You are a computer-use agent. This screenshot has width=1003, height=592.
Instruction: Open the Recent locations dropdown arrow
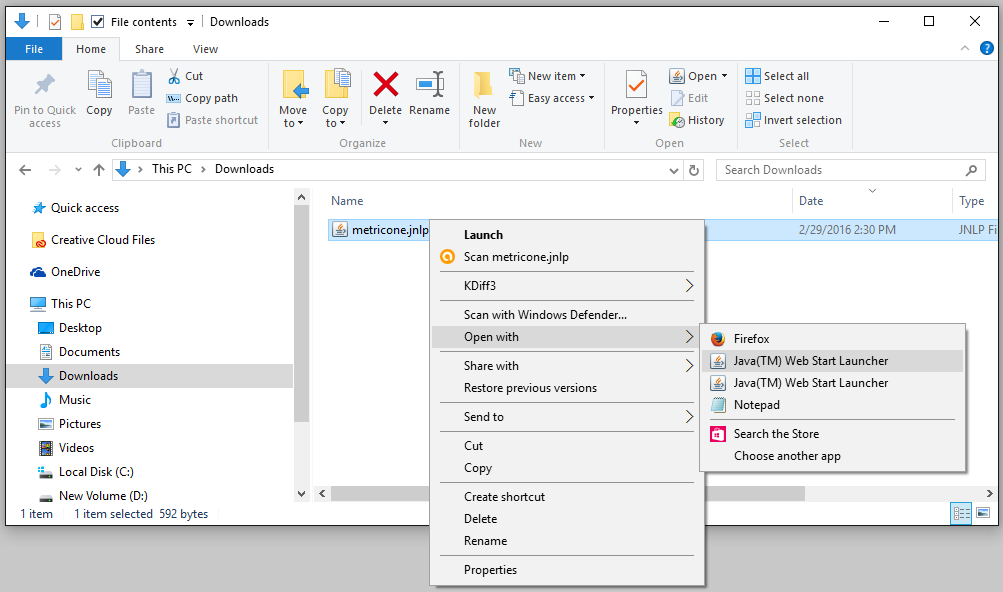78,170
